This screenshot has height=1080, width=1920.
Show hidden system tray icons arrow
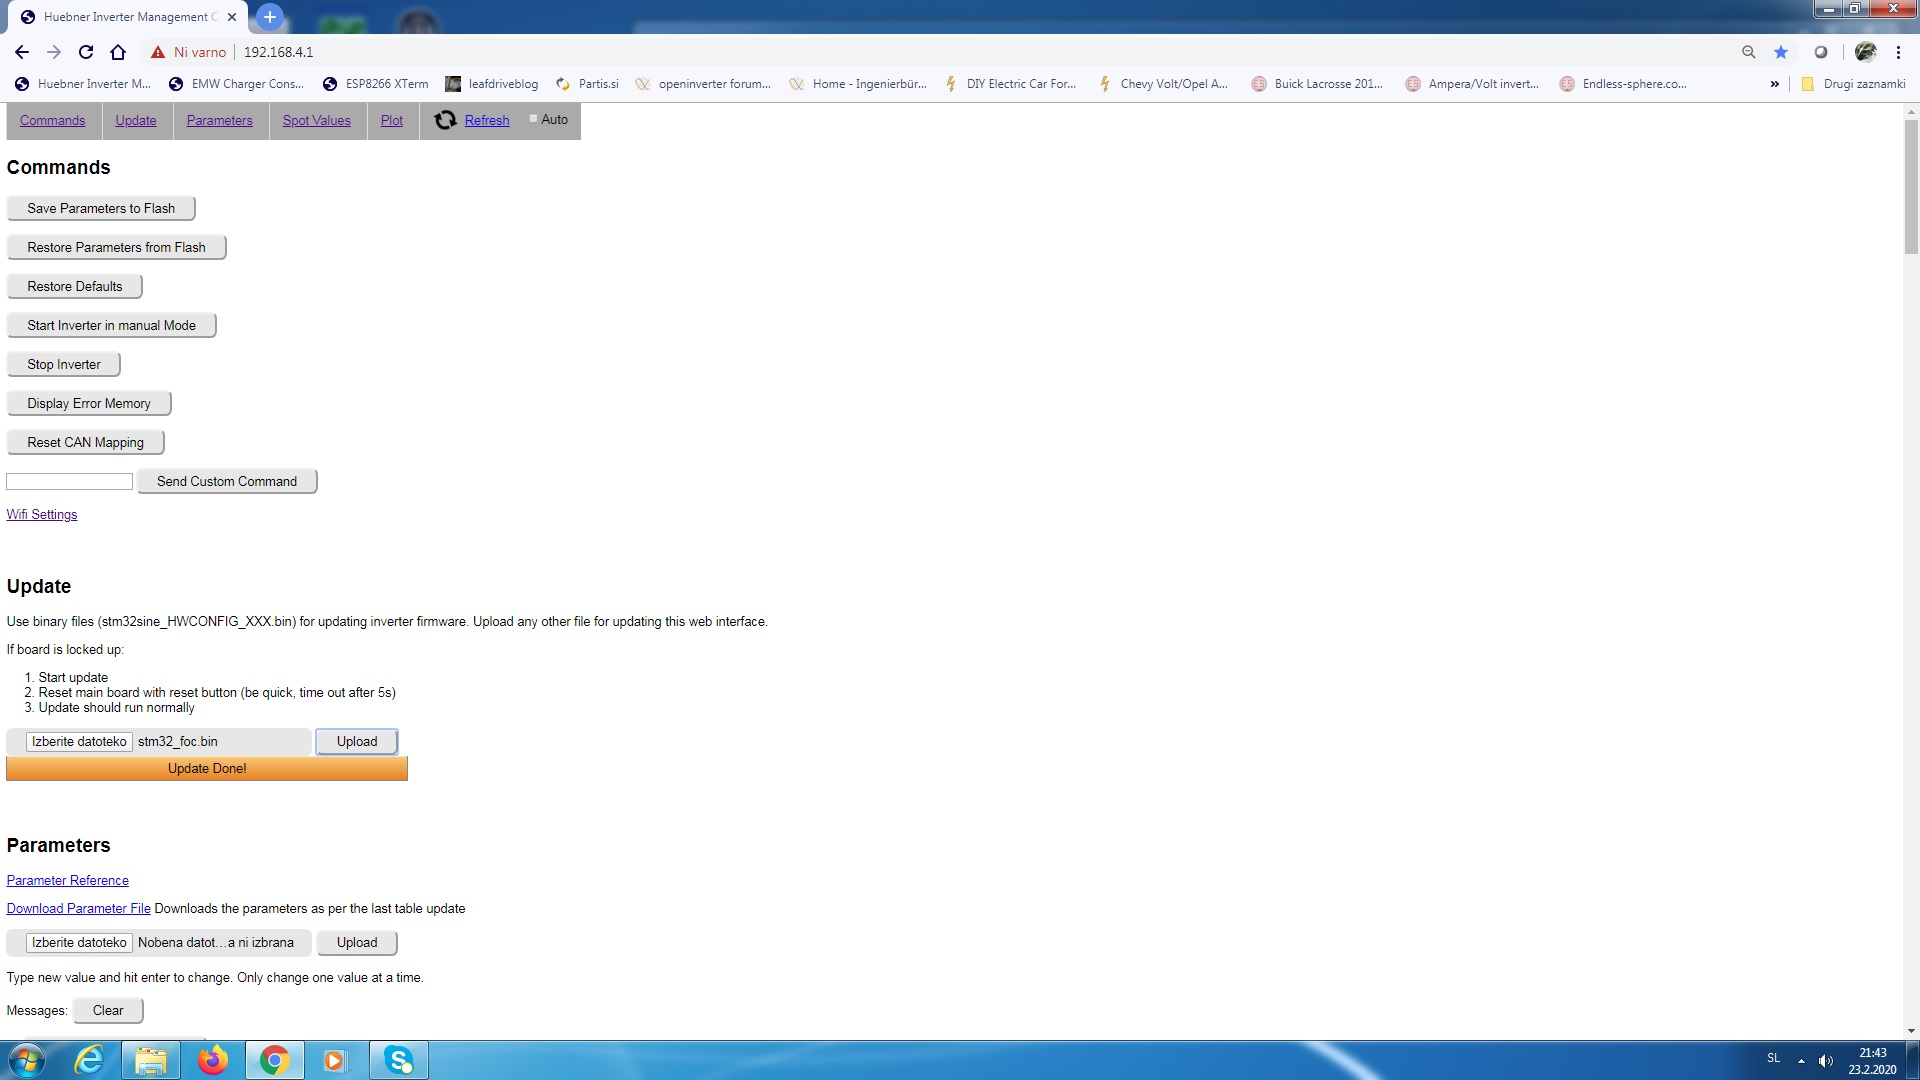1801,1060
